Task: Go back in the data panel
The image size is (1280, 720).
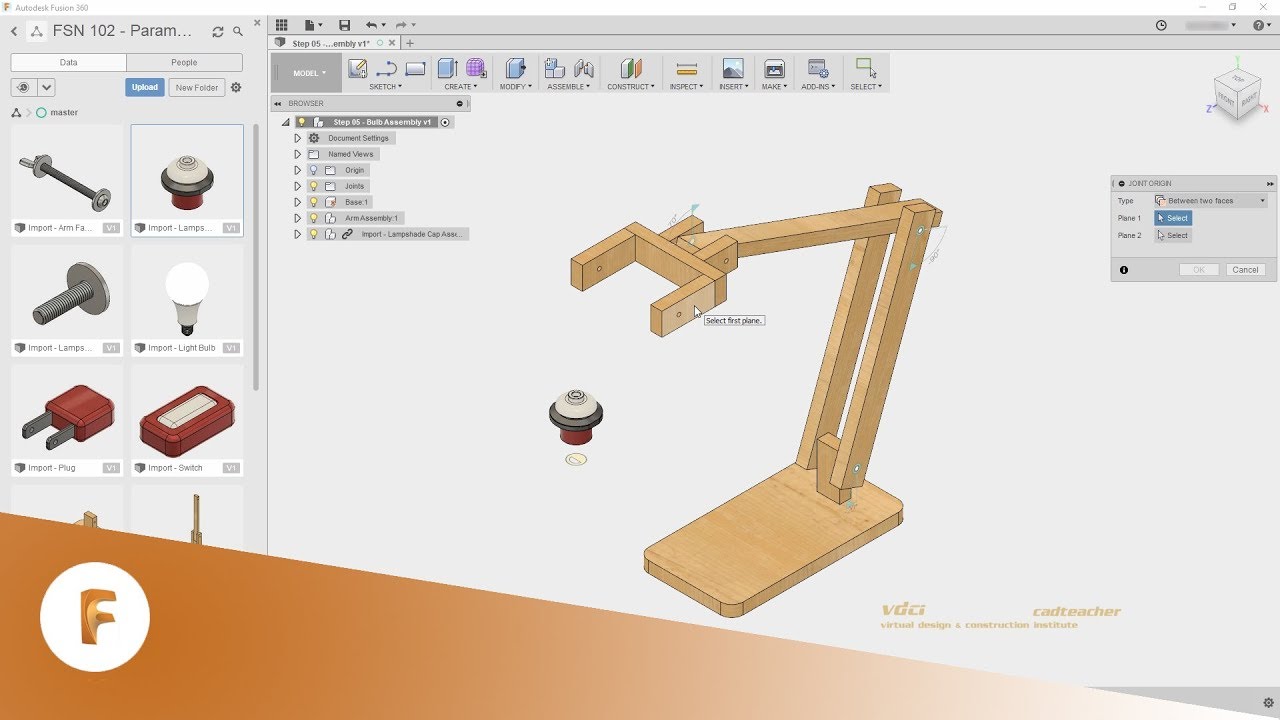Action: pyautogui.click(x=14, y=32)
